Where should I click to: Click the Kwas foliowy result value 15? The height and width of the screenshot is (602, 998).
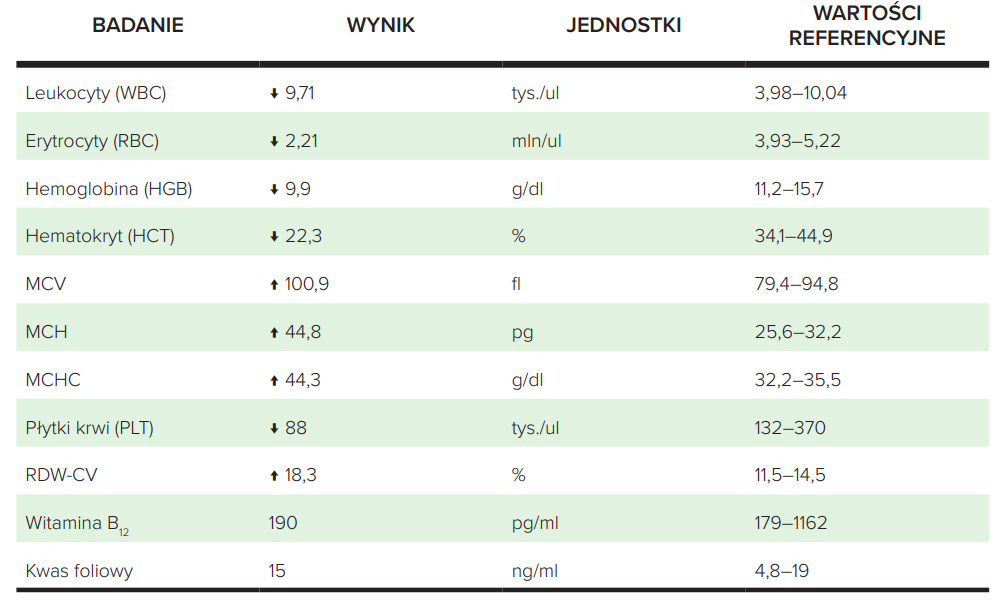pyautogui.click(x=277, y=571)
